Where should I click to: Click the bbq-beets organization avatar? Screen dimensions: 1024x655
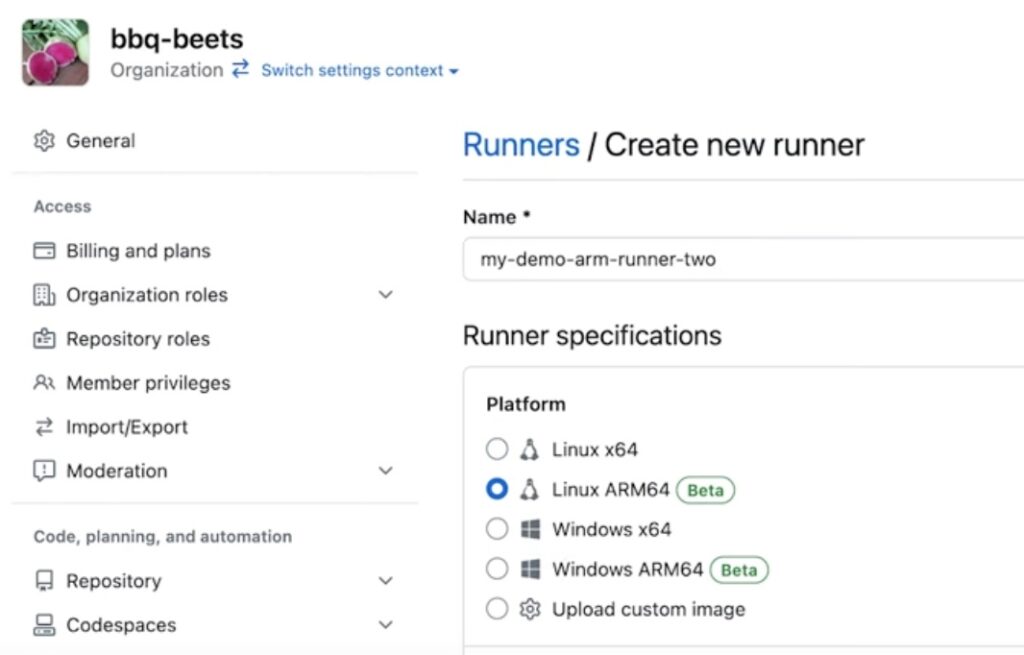[x=56, y=52]
